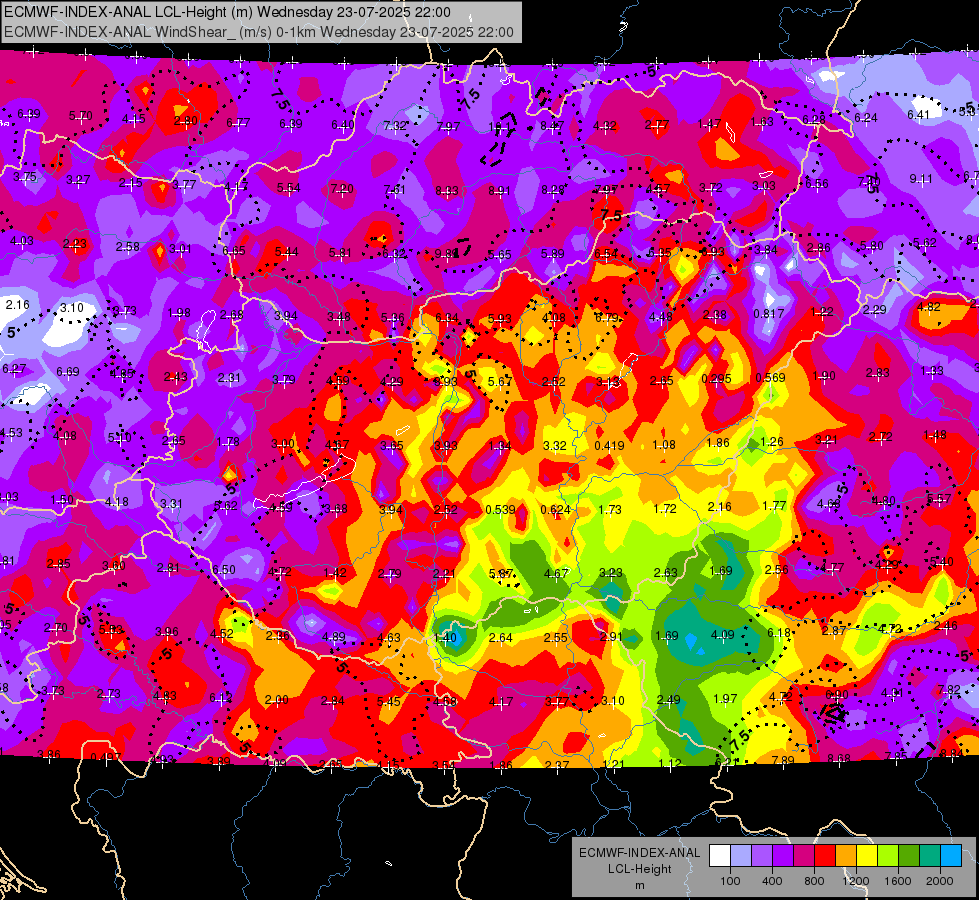Click the wind shear value 0.569
Screen dimensions: 979x900
point(770,378)
